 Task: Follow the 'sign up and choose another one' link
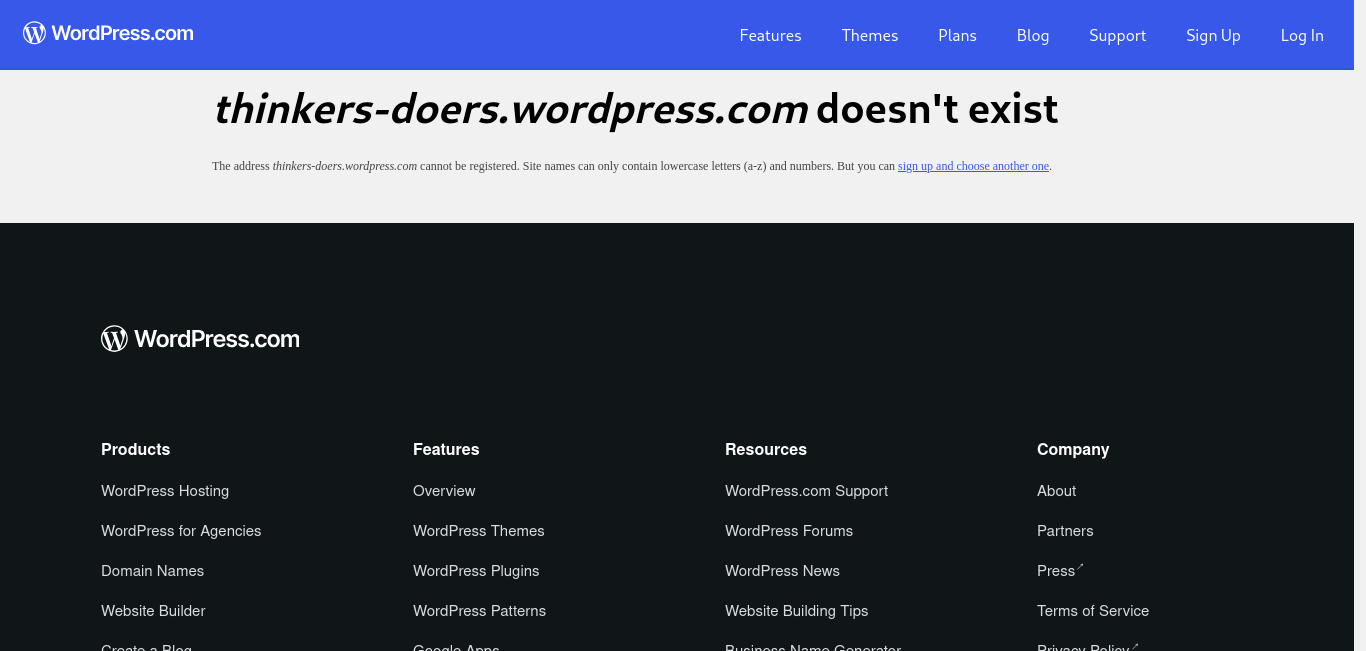click(973, 166)
